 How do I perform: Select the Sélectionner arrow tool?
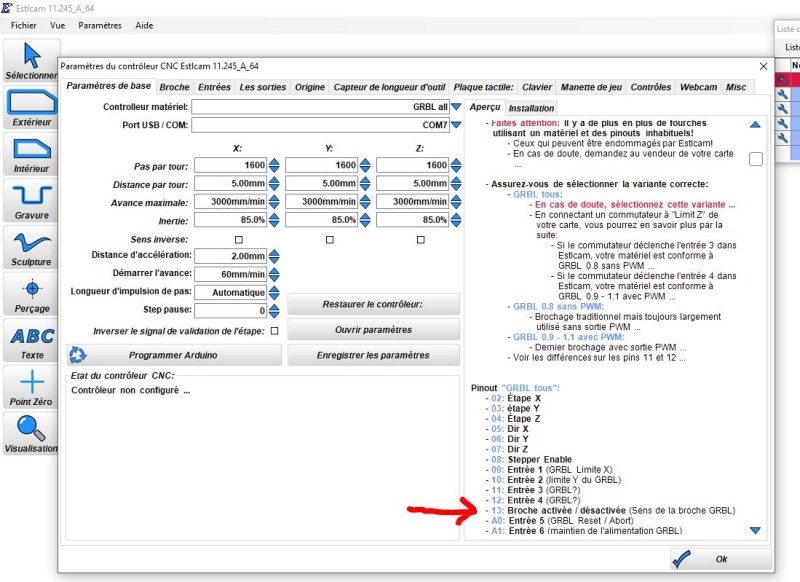pos(32,61)
